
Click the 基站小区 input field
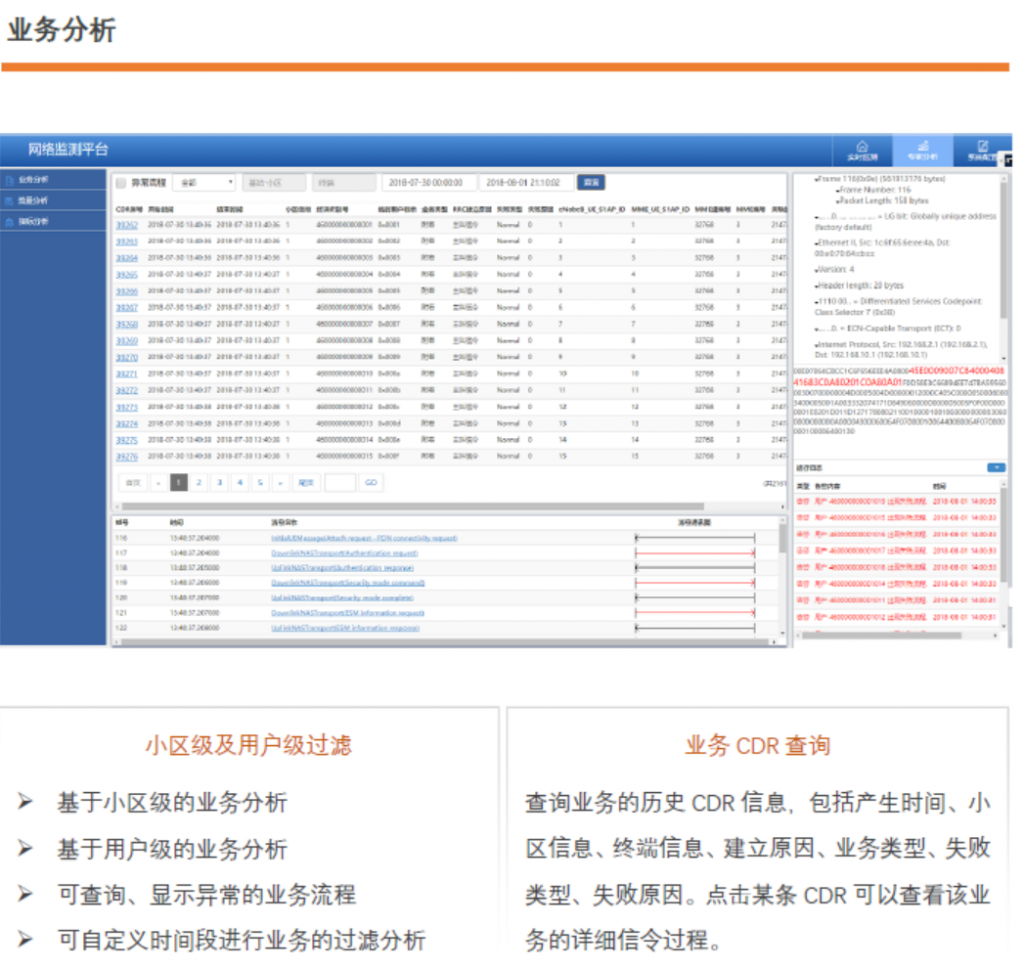click(x=274, y=183)
